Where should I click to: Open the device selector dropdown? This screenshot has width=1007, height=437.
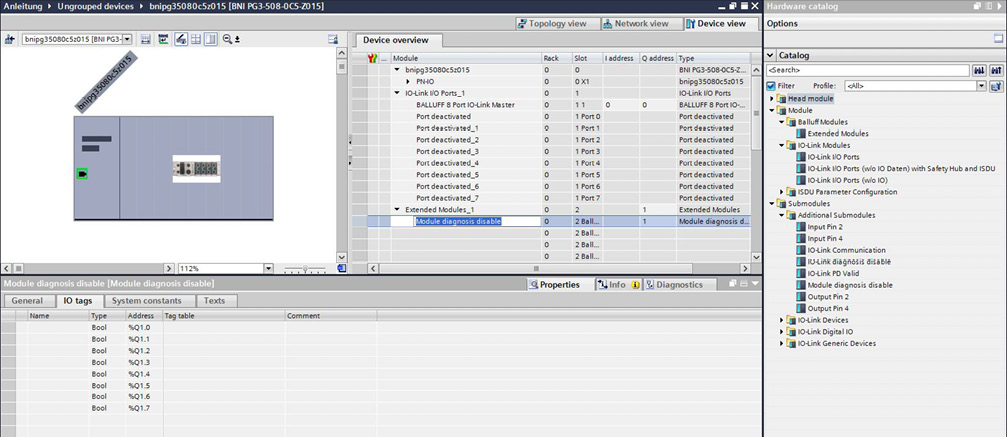click(x=129, y=39)
